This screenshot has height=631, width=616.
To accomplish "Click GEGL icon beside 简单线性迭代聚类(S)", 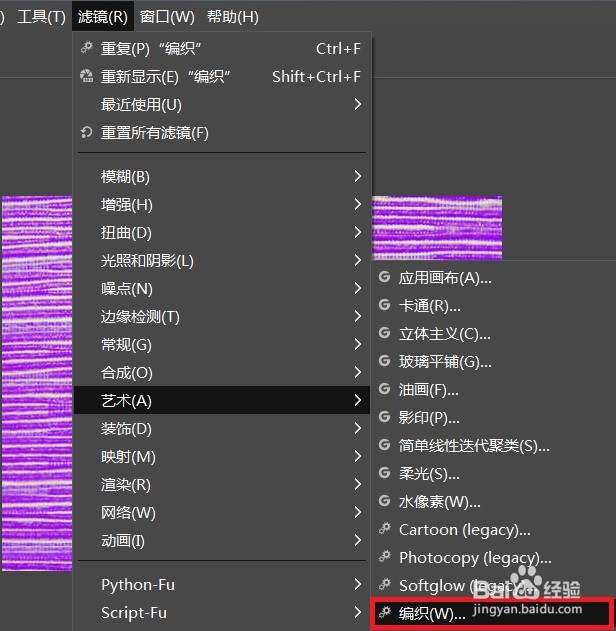I will pyautogui.click(x=385, y=445).
